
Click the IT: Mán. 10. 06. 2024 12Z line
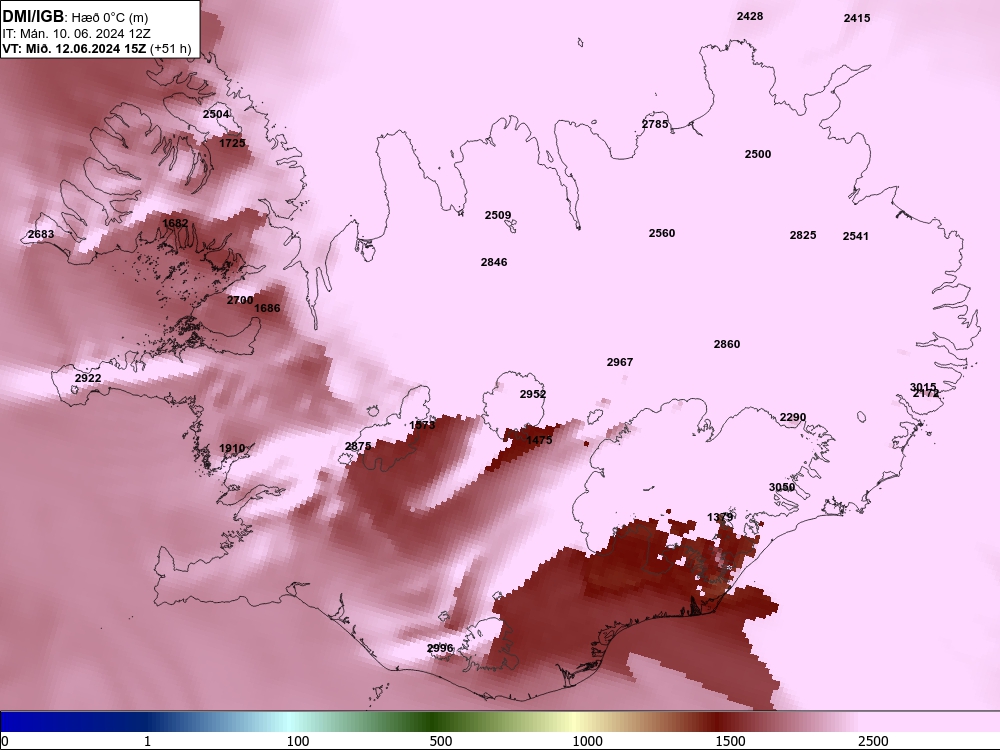[x=77, y=33]
